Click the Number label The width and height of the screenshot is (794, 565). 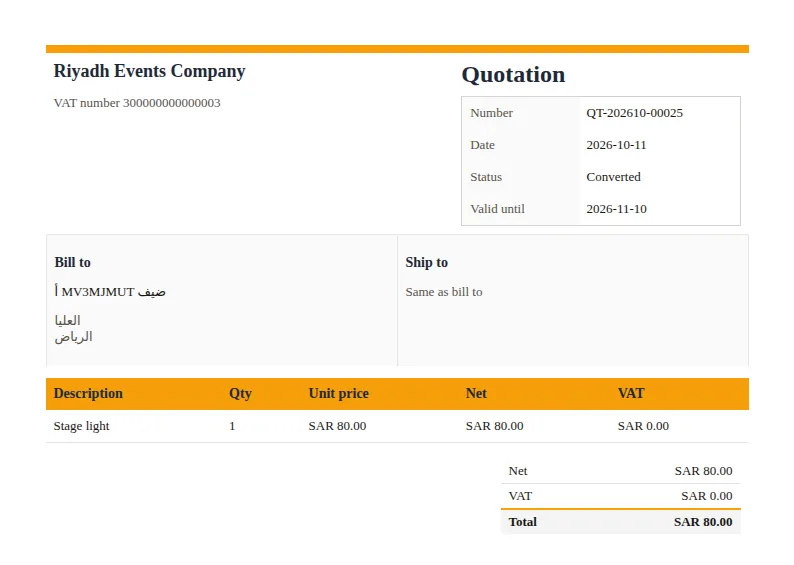491,113
